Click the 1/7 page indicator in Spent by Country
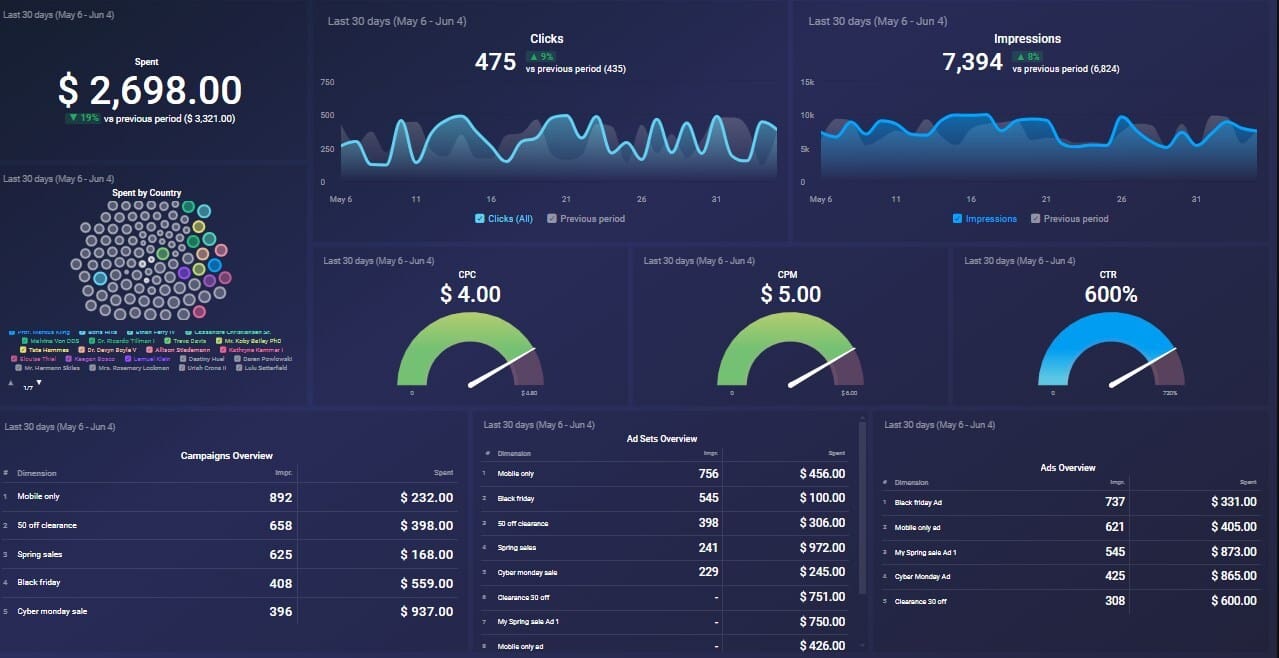1279x658 pixels. click(x=27, y=388)
